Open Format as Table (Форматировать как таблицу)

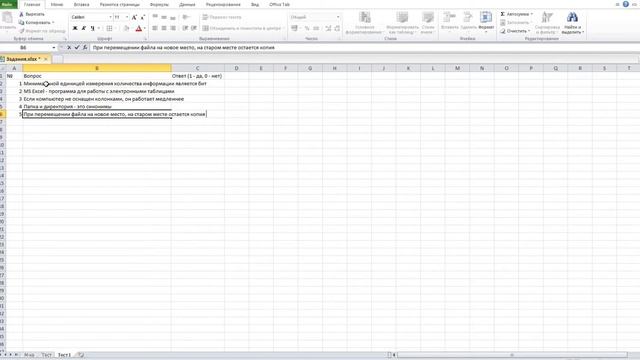pyautogui.click(x=402, y=23)
